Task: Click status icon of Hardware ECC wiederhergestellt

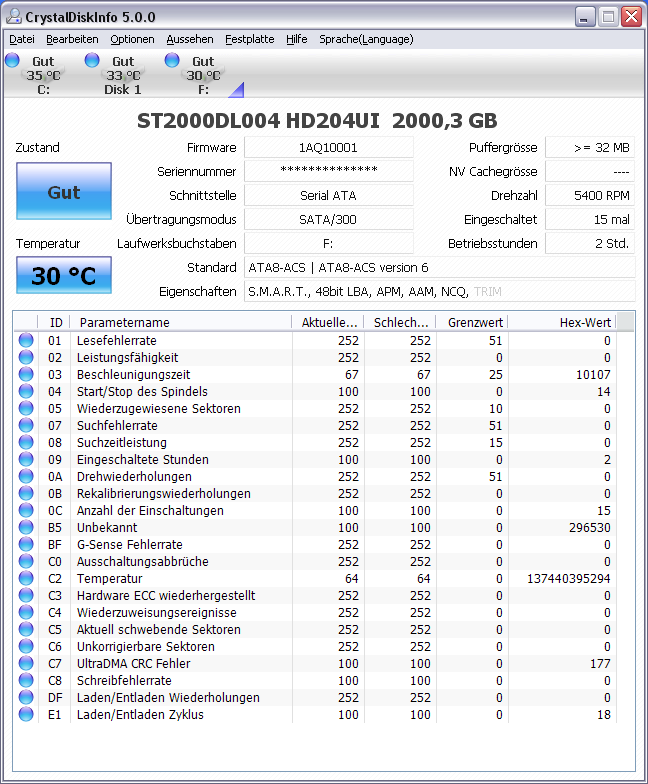Action: pos(26,596)
